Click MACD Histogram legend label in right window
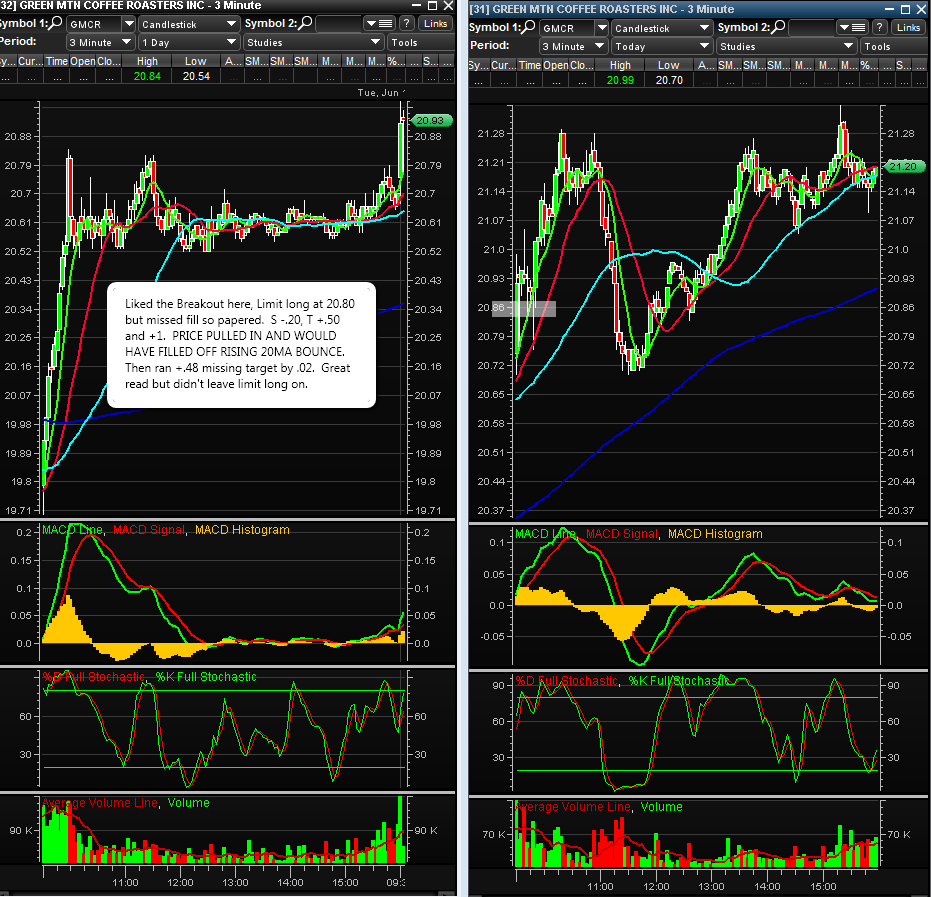Screen dimensions: 931x897 coord(715,534)
